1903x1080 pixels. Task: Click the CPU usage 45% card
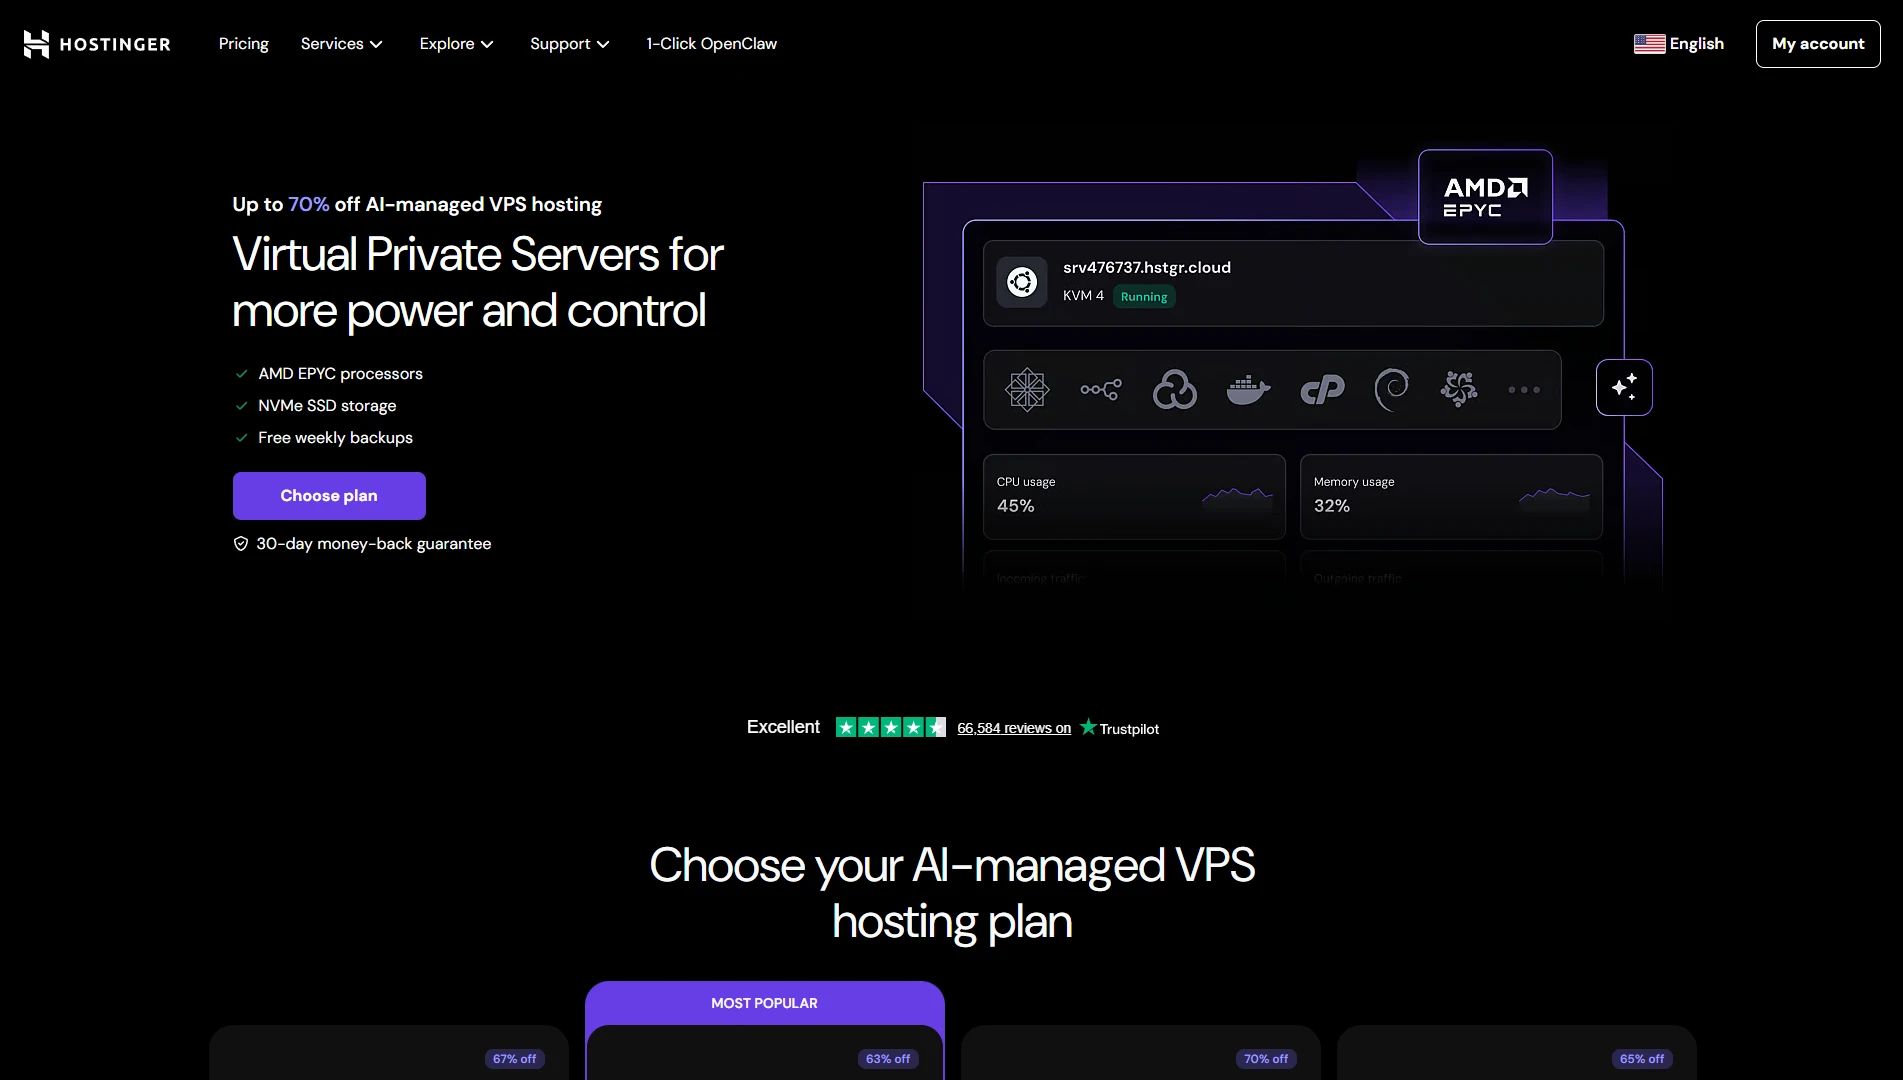coord(1134,497)
